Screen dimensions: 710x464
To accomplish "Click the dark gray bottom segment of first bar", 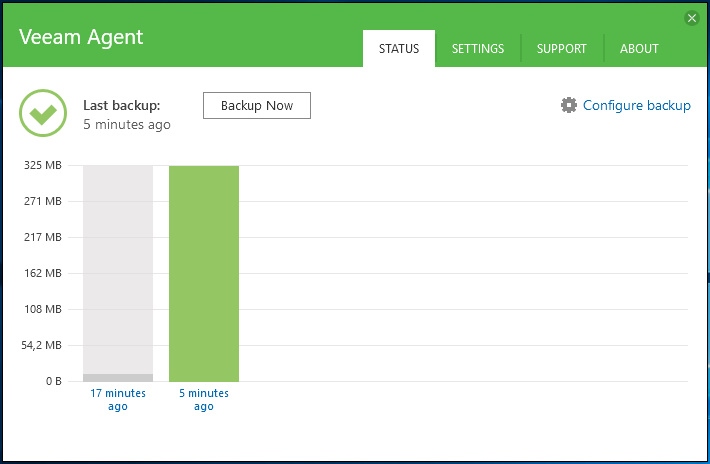I will (x=118, y=378).
